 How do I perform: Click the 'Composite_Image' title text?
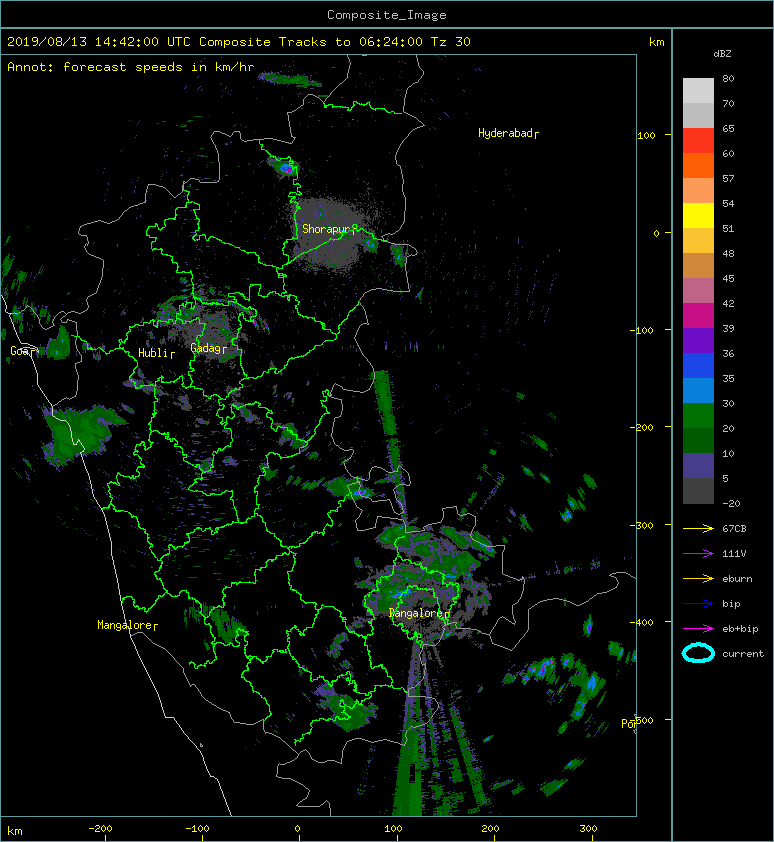(387, 15)
